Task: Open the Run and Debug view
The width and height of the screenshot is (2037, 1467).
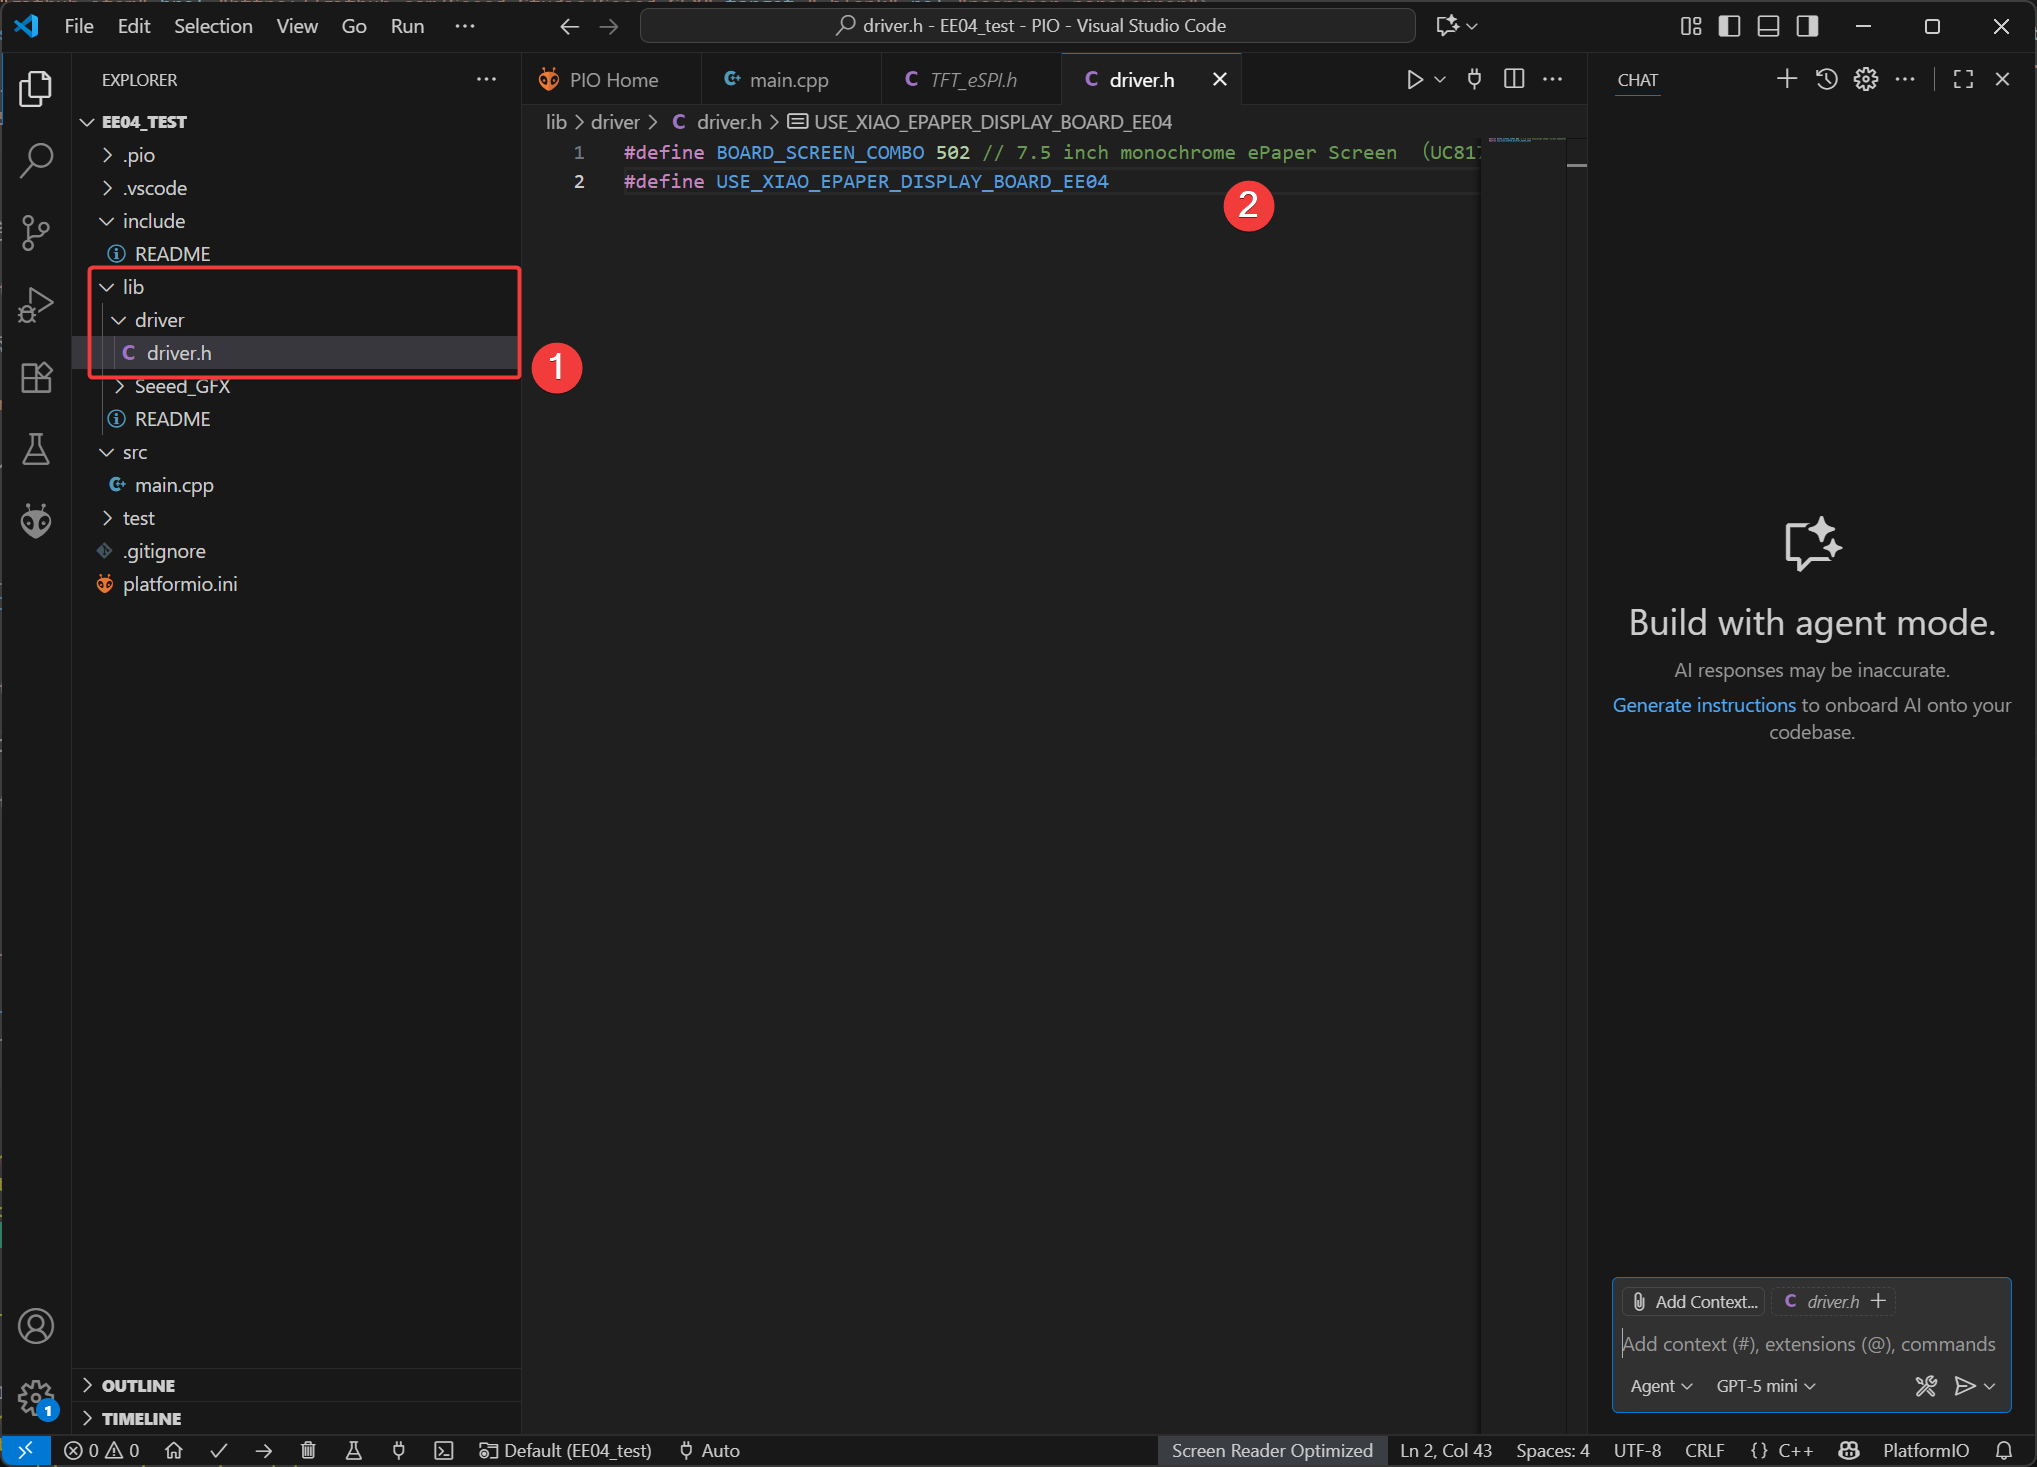Action: (36, 305)
